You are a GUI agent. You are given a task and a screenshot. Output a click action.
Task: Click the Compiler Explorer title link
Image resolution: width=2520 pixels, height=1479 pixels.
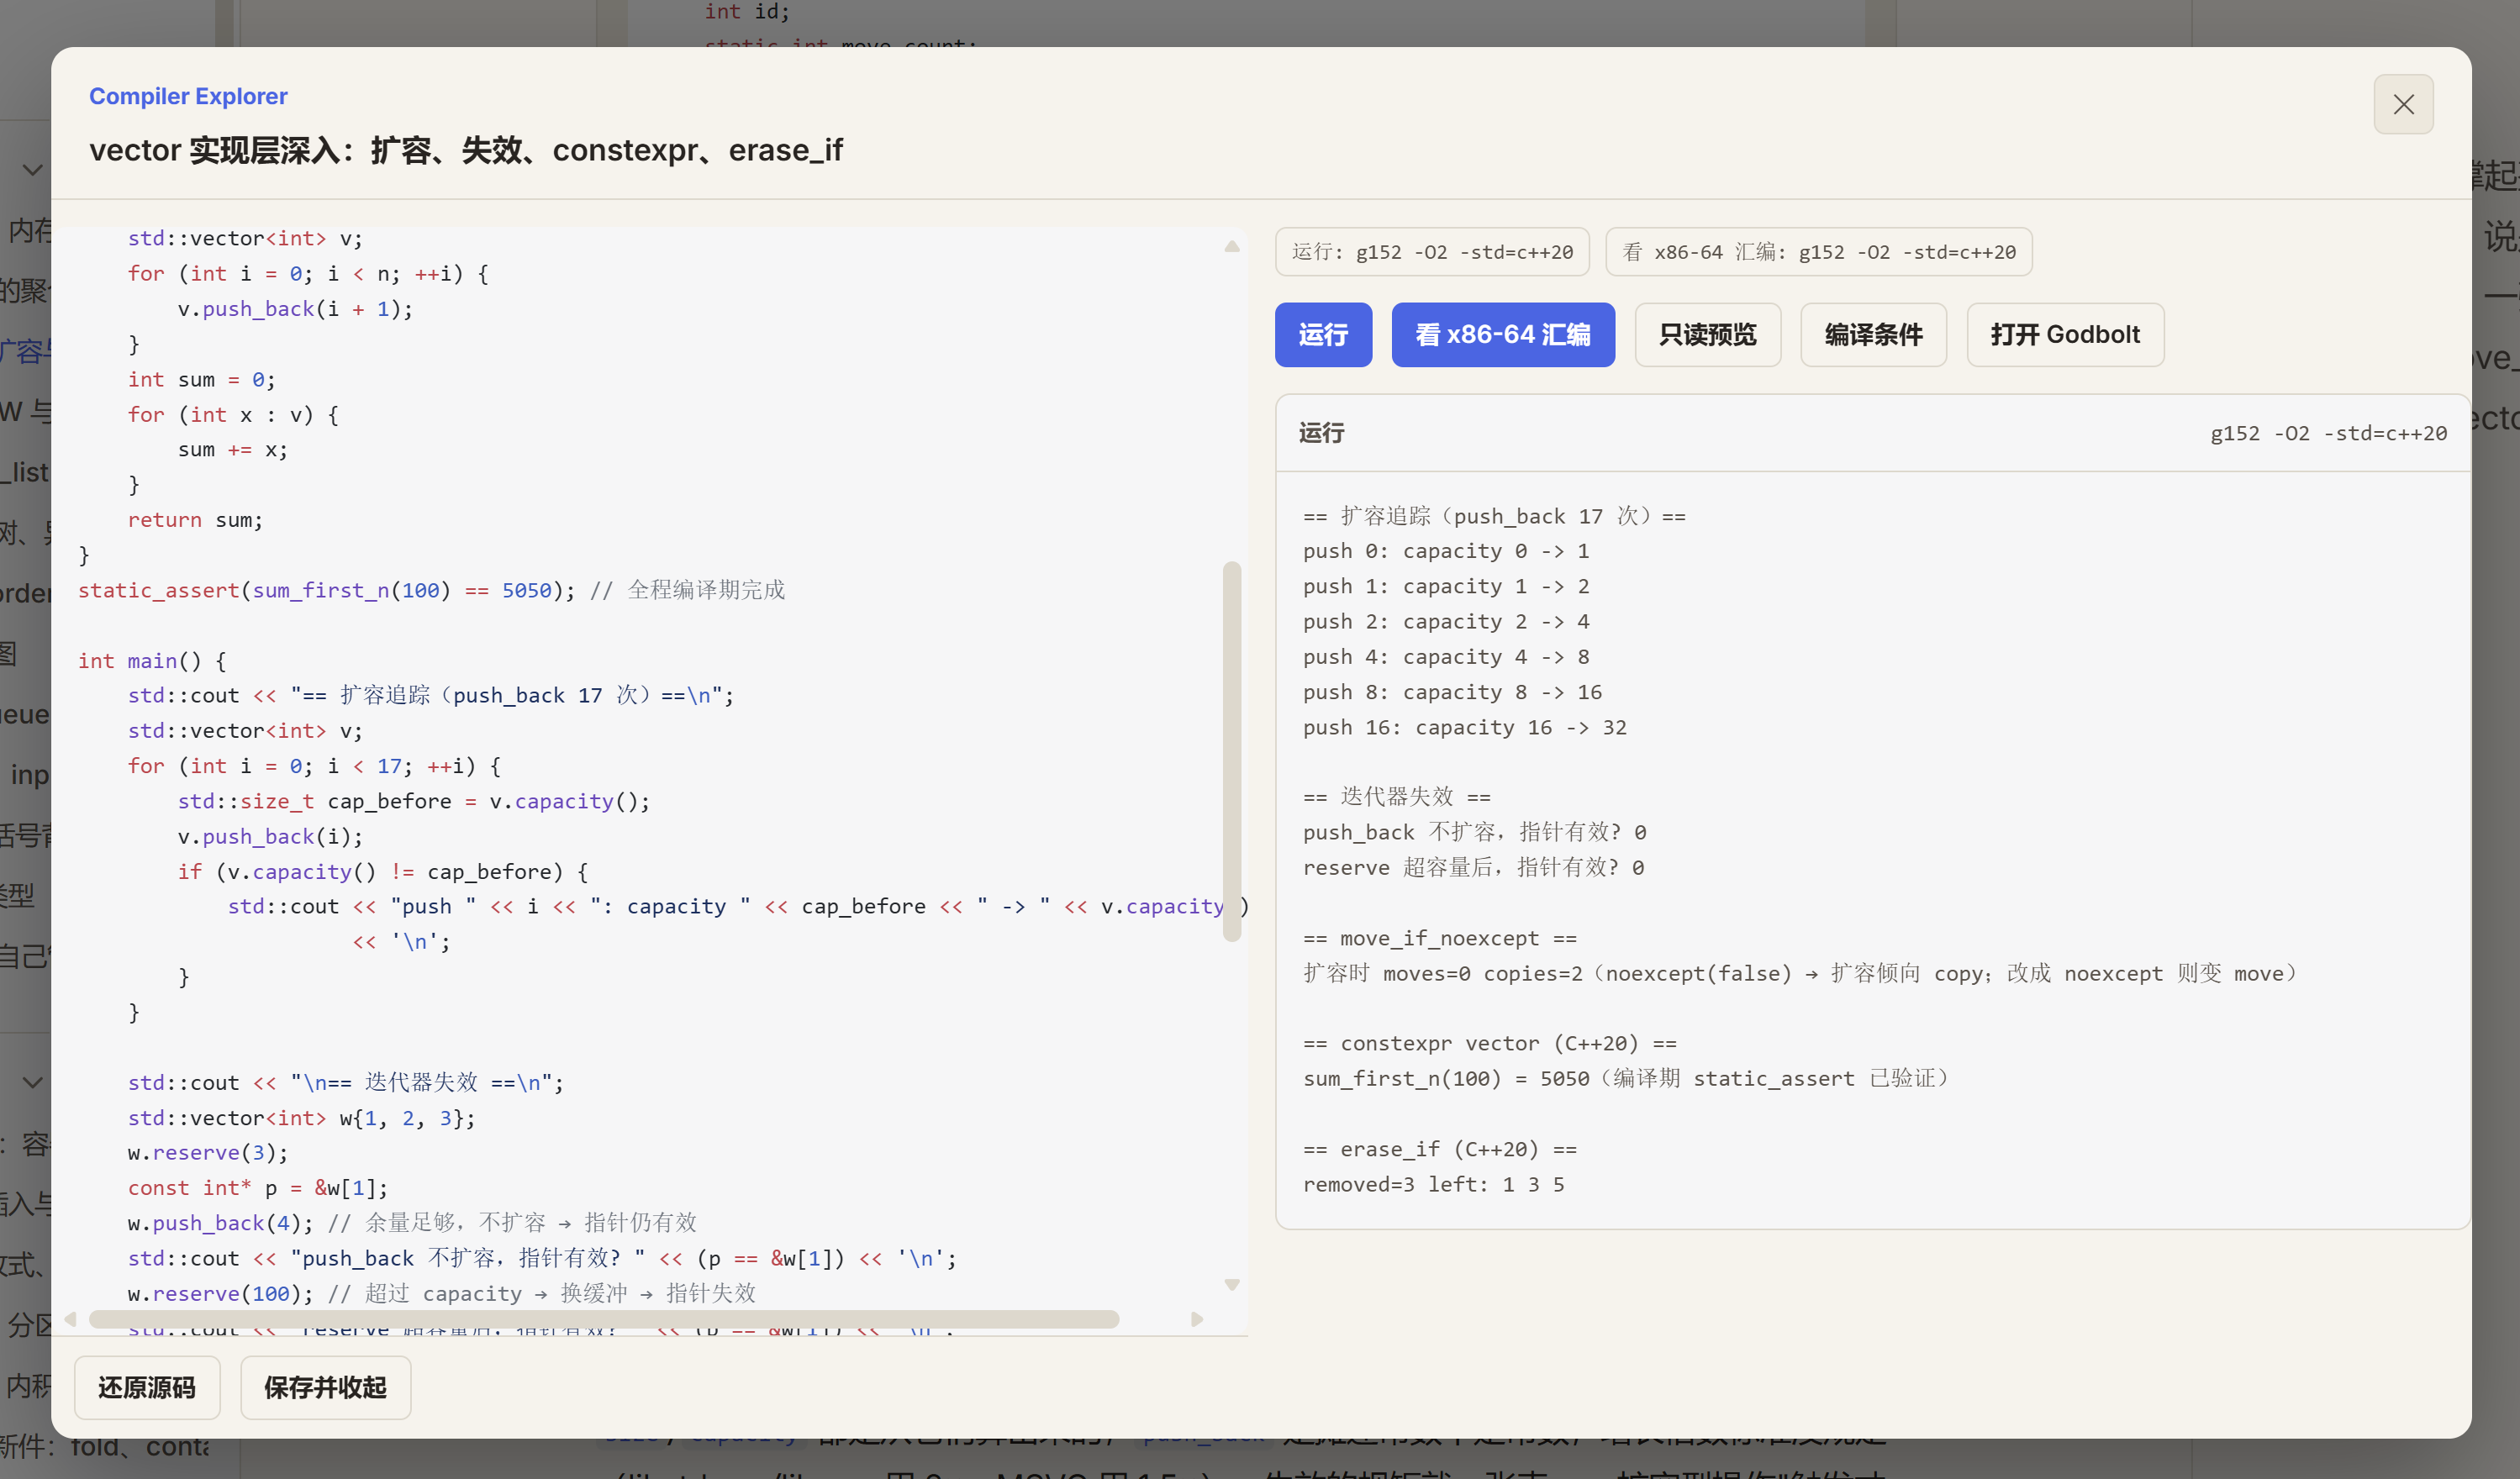pyautogui.click(x=188, y=96)
